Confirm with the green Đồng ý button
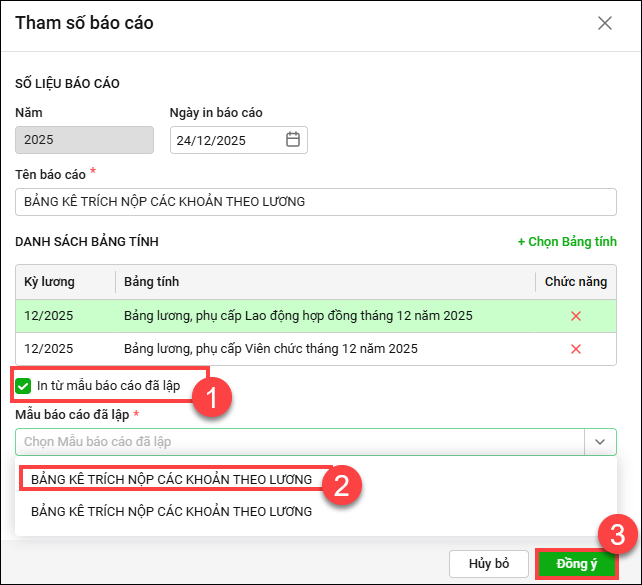Image resolution: width=642 pixels, height=585 pixels. tap(576, 564)
